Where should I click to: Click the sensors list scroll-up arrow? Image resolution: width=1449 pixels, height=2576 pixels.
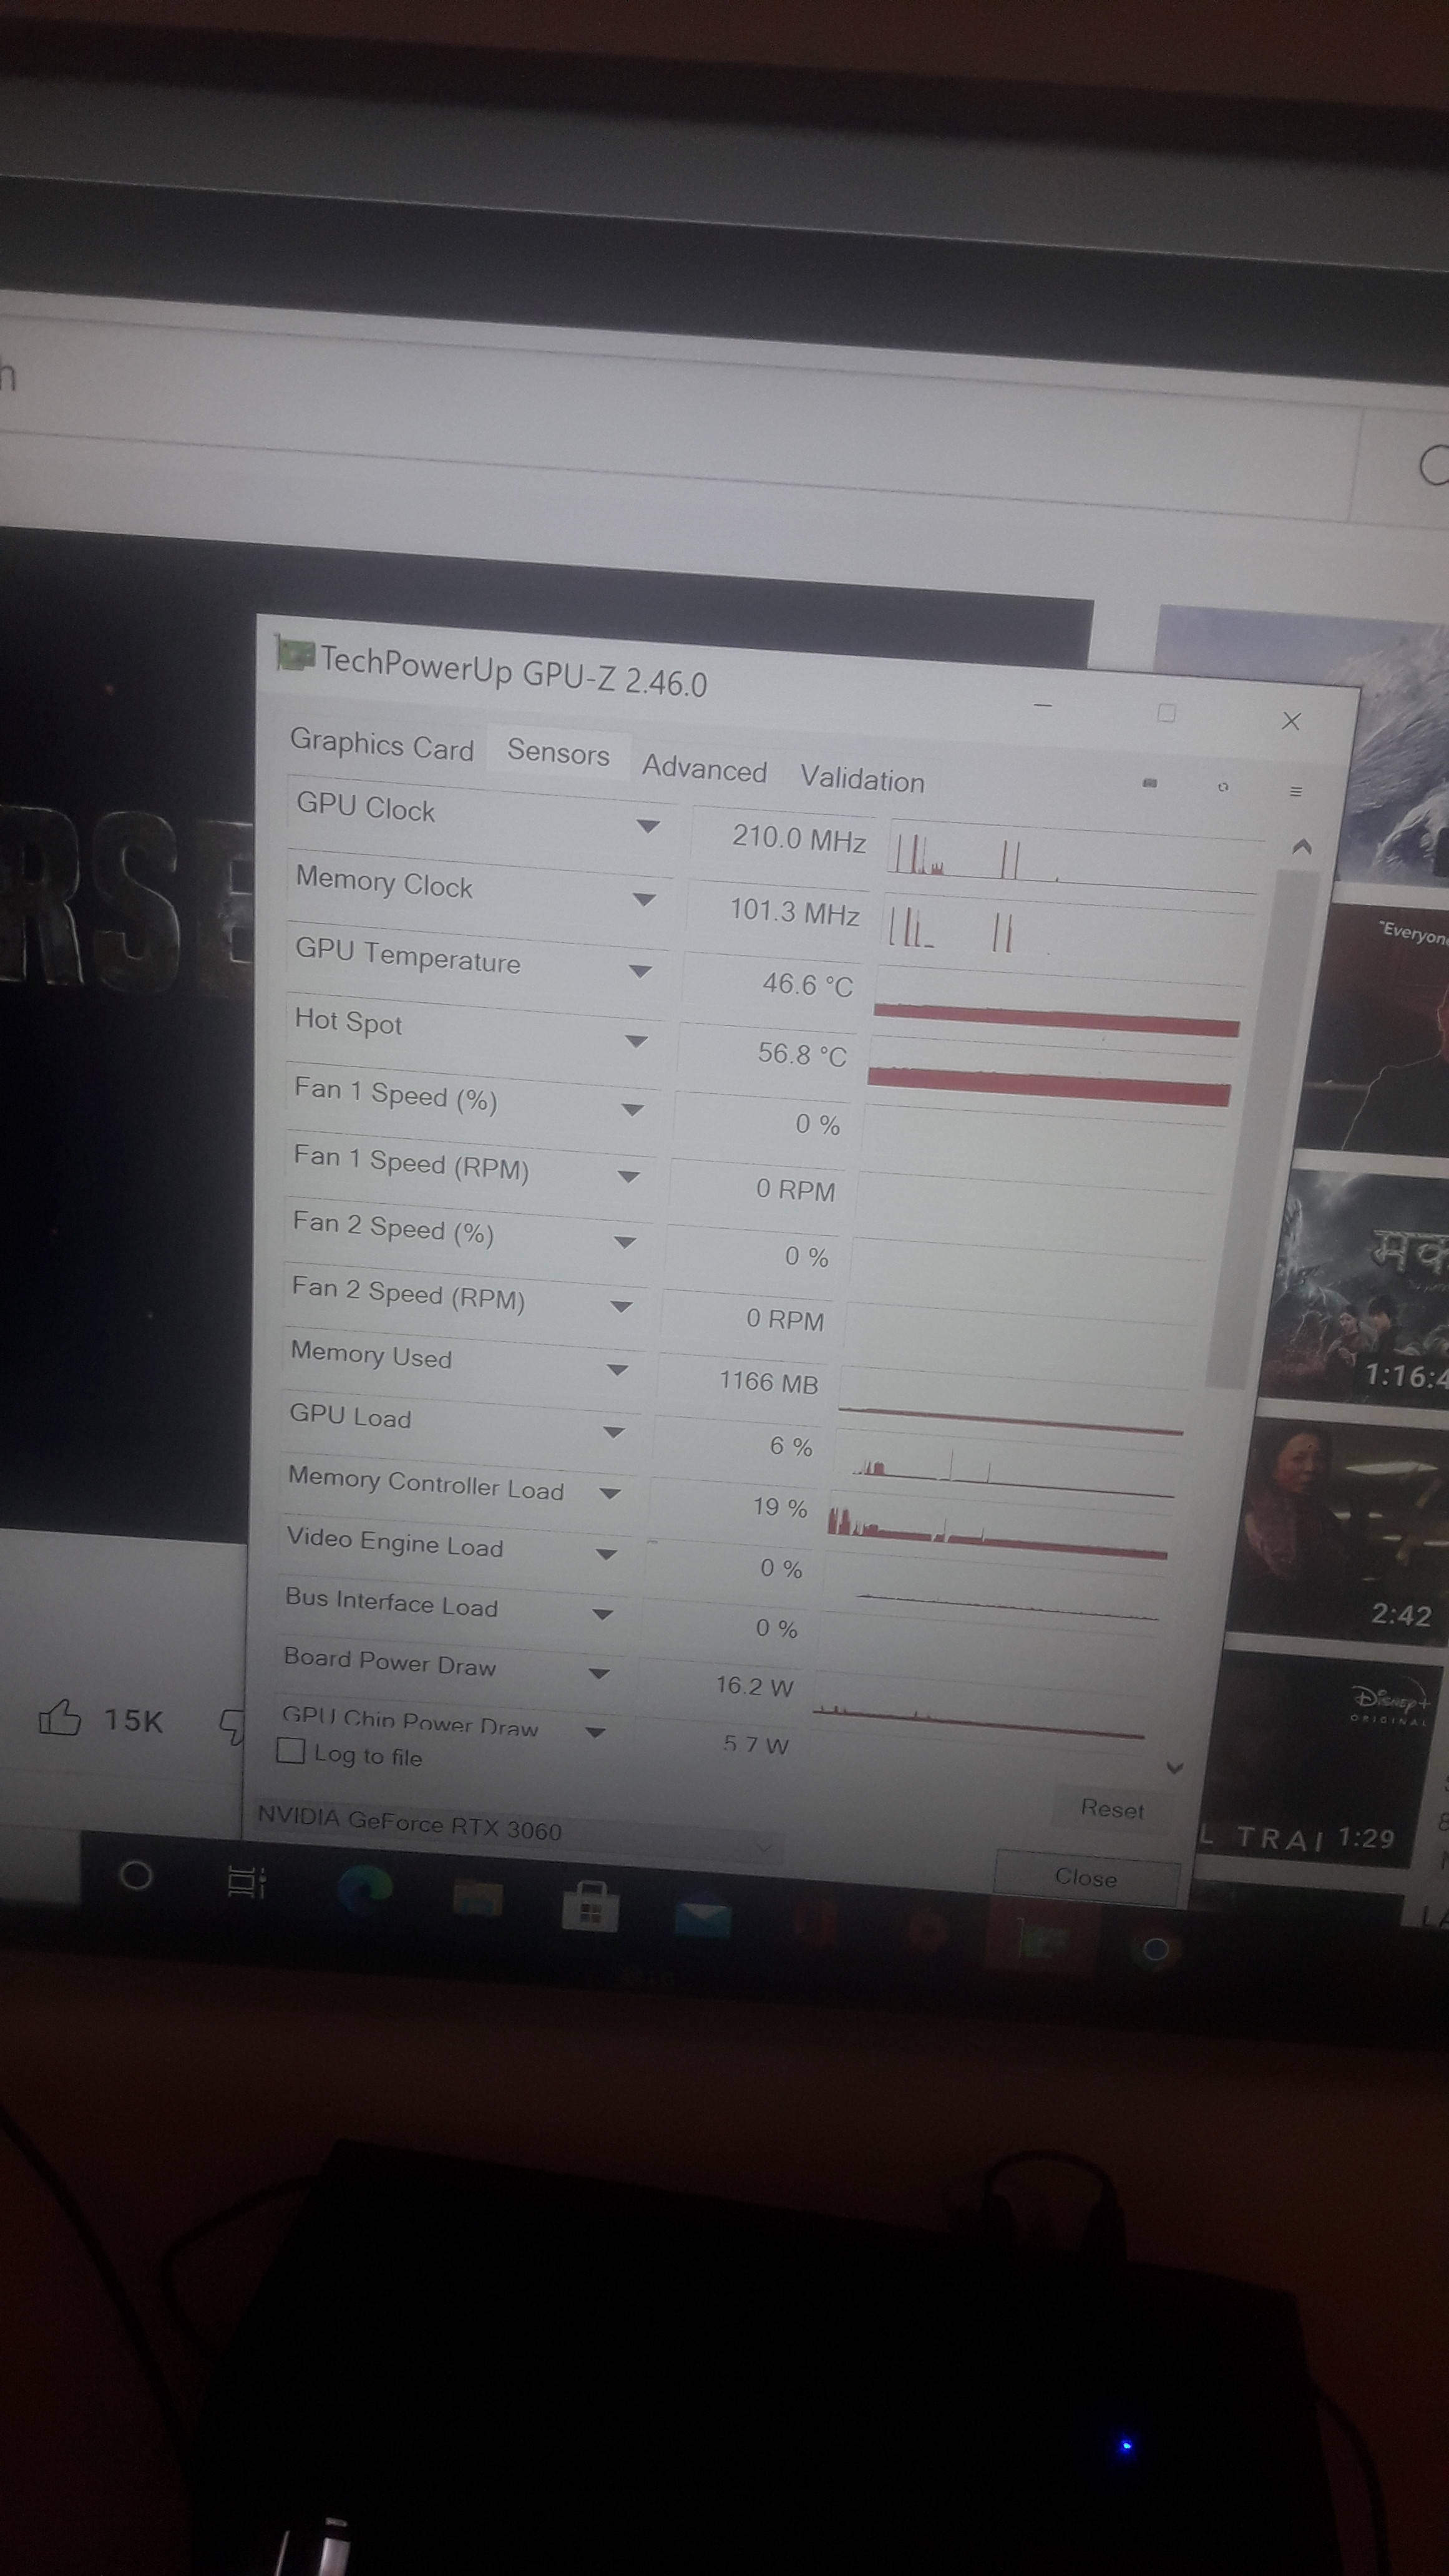click(1301, 847)
